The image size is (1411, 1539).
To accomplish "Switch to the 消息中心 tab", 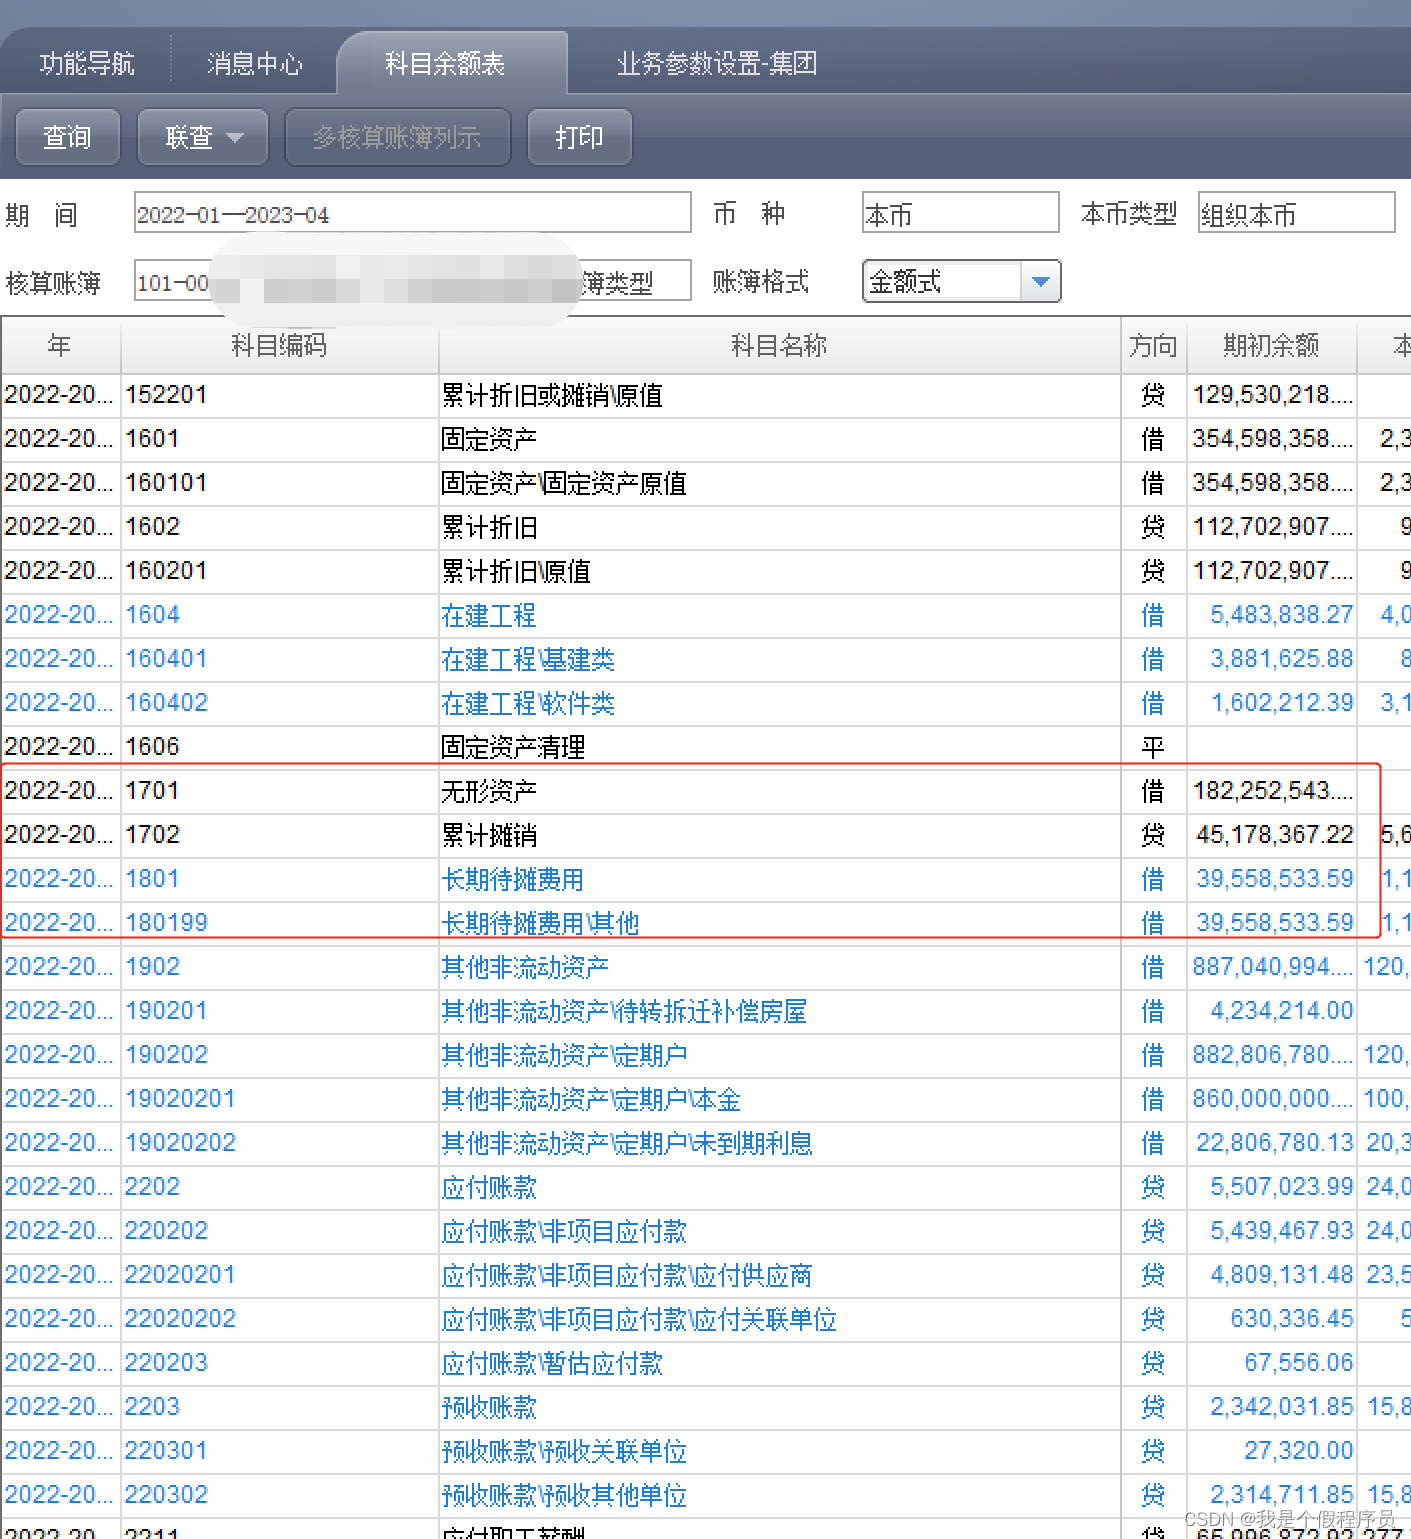I will click(254, 64).
